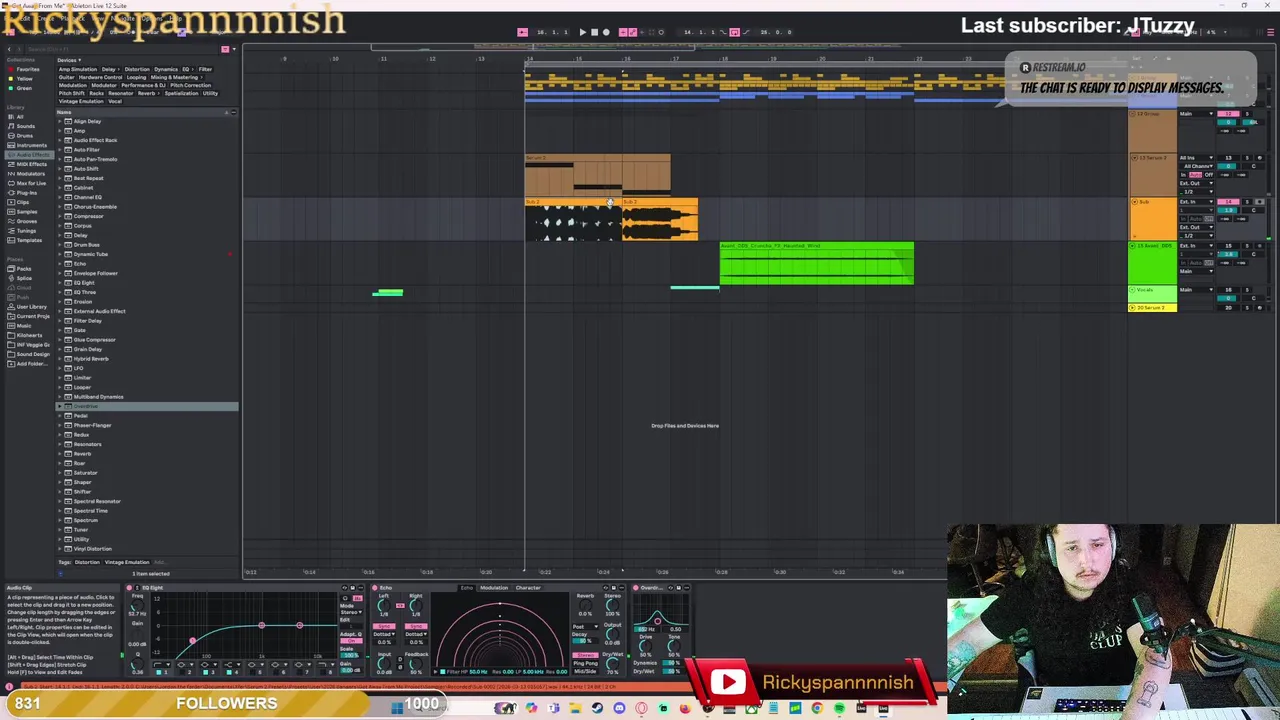1280x720 pixels.
Task: Click the EQ Eight Freq knob
Action: (x=137, y=607)
